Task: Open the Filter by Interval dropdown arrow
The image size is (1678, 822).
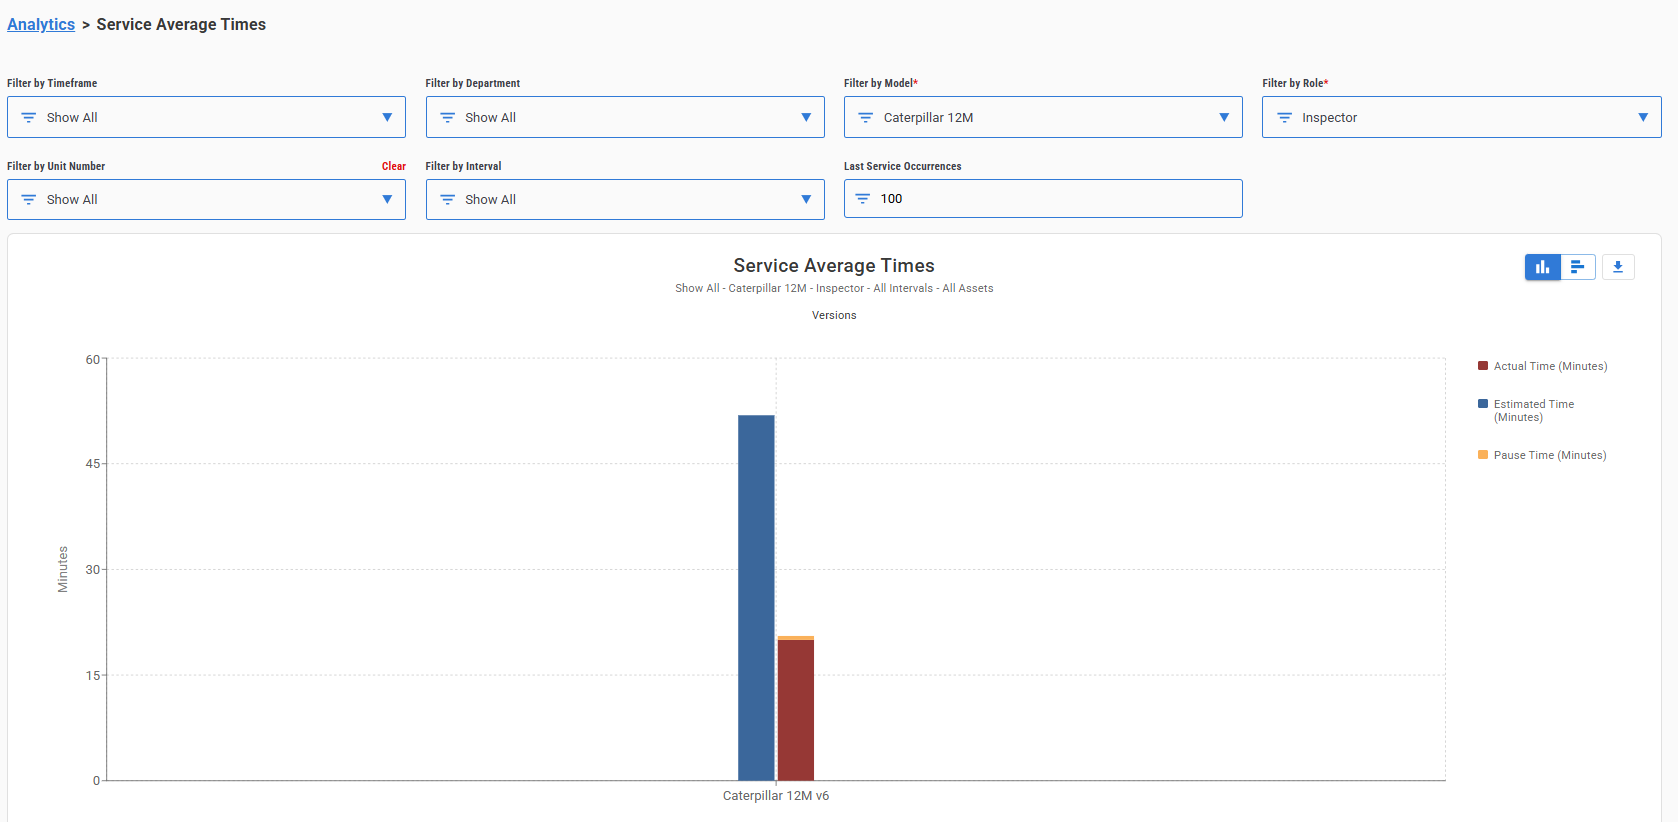Action: [806, 199]
